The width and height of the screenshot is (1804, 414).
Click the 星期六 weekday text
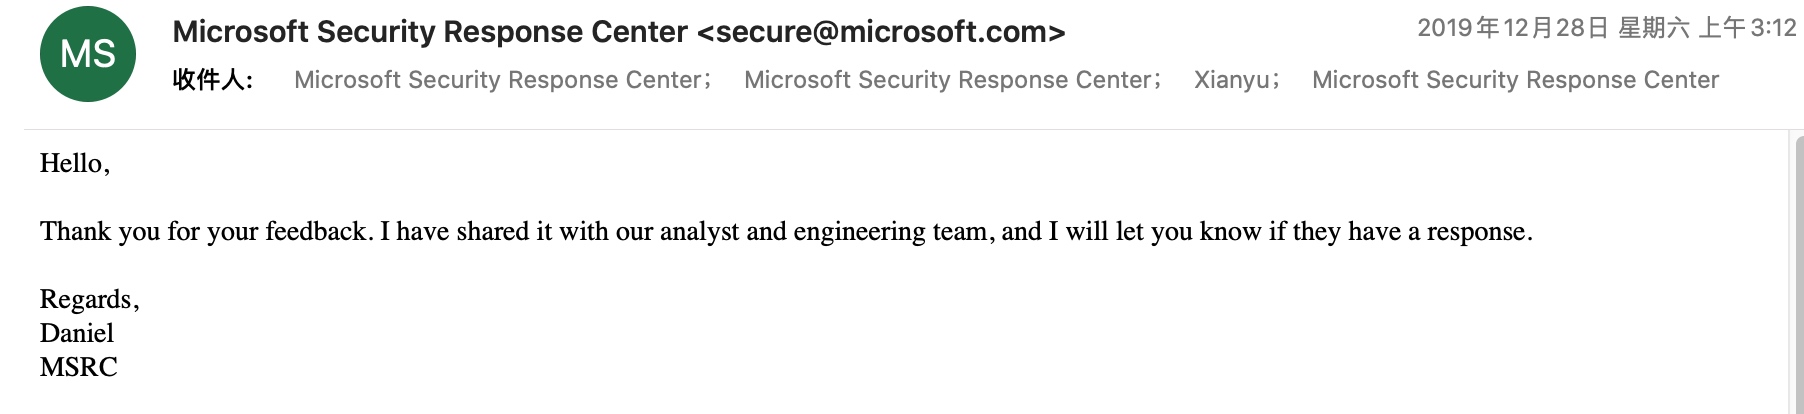(1653, 28)
